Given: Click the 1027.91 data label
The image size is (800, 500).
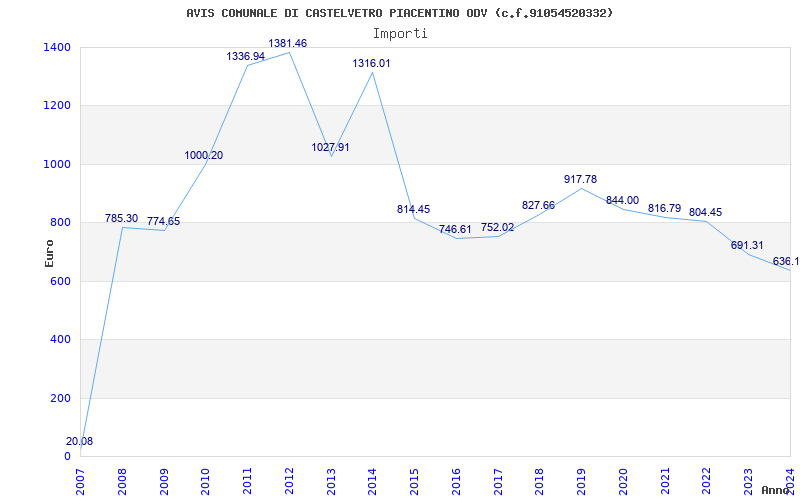Looking at the screenshot, I should pyautogui.click(x=331, y=147).
